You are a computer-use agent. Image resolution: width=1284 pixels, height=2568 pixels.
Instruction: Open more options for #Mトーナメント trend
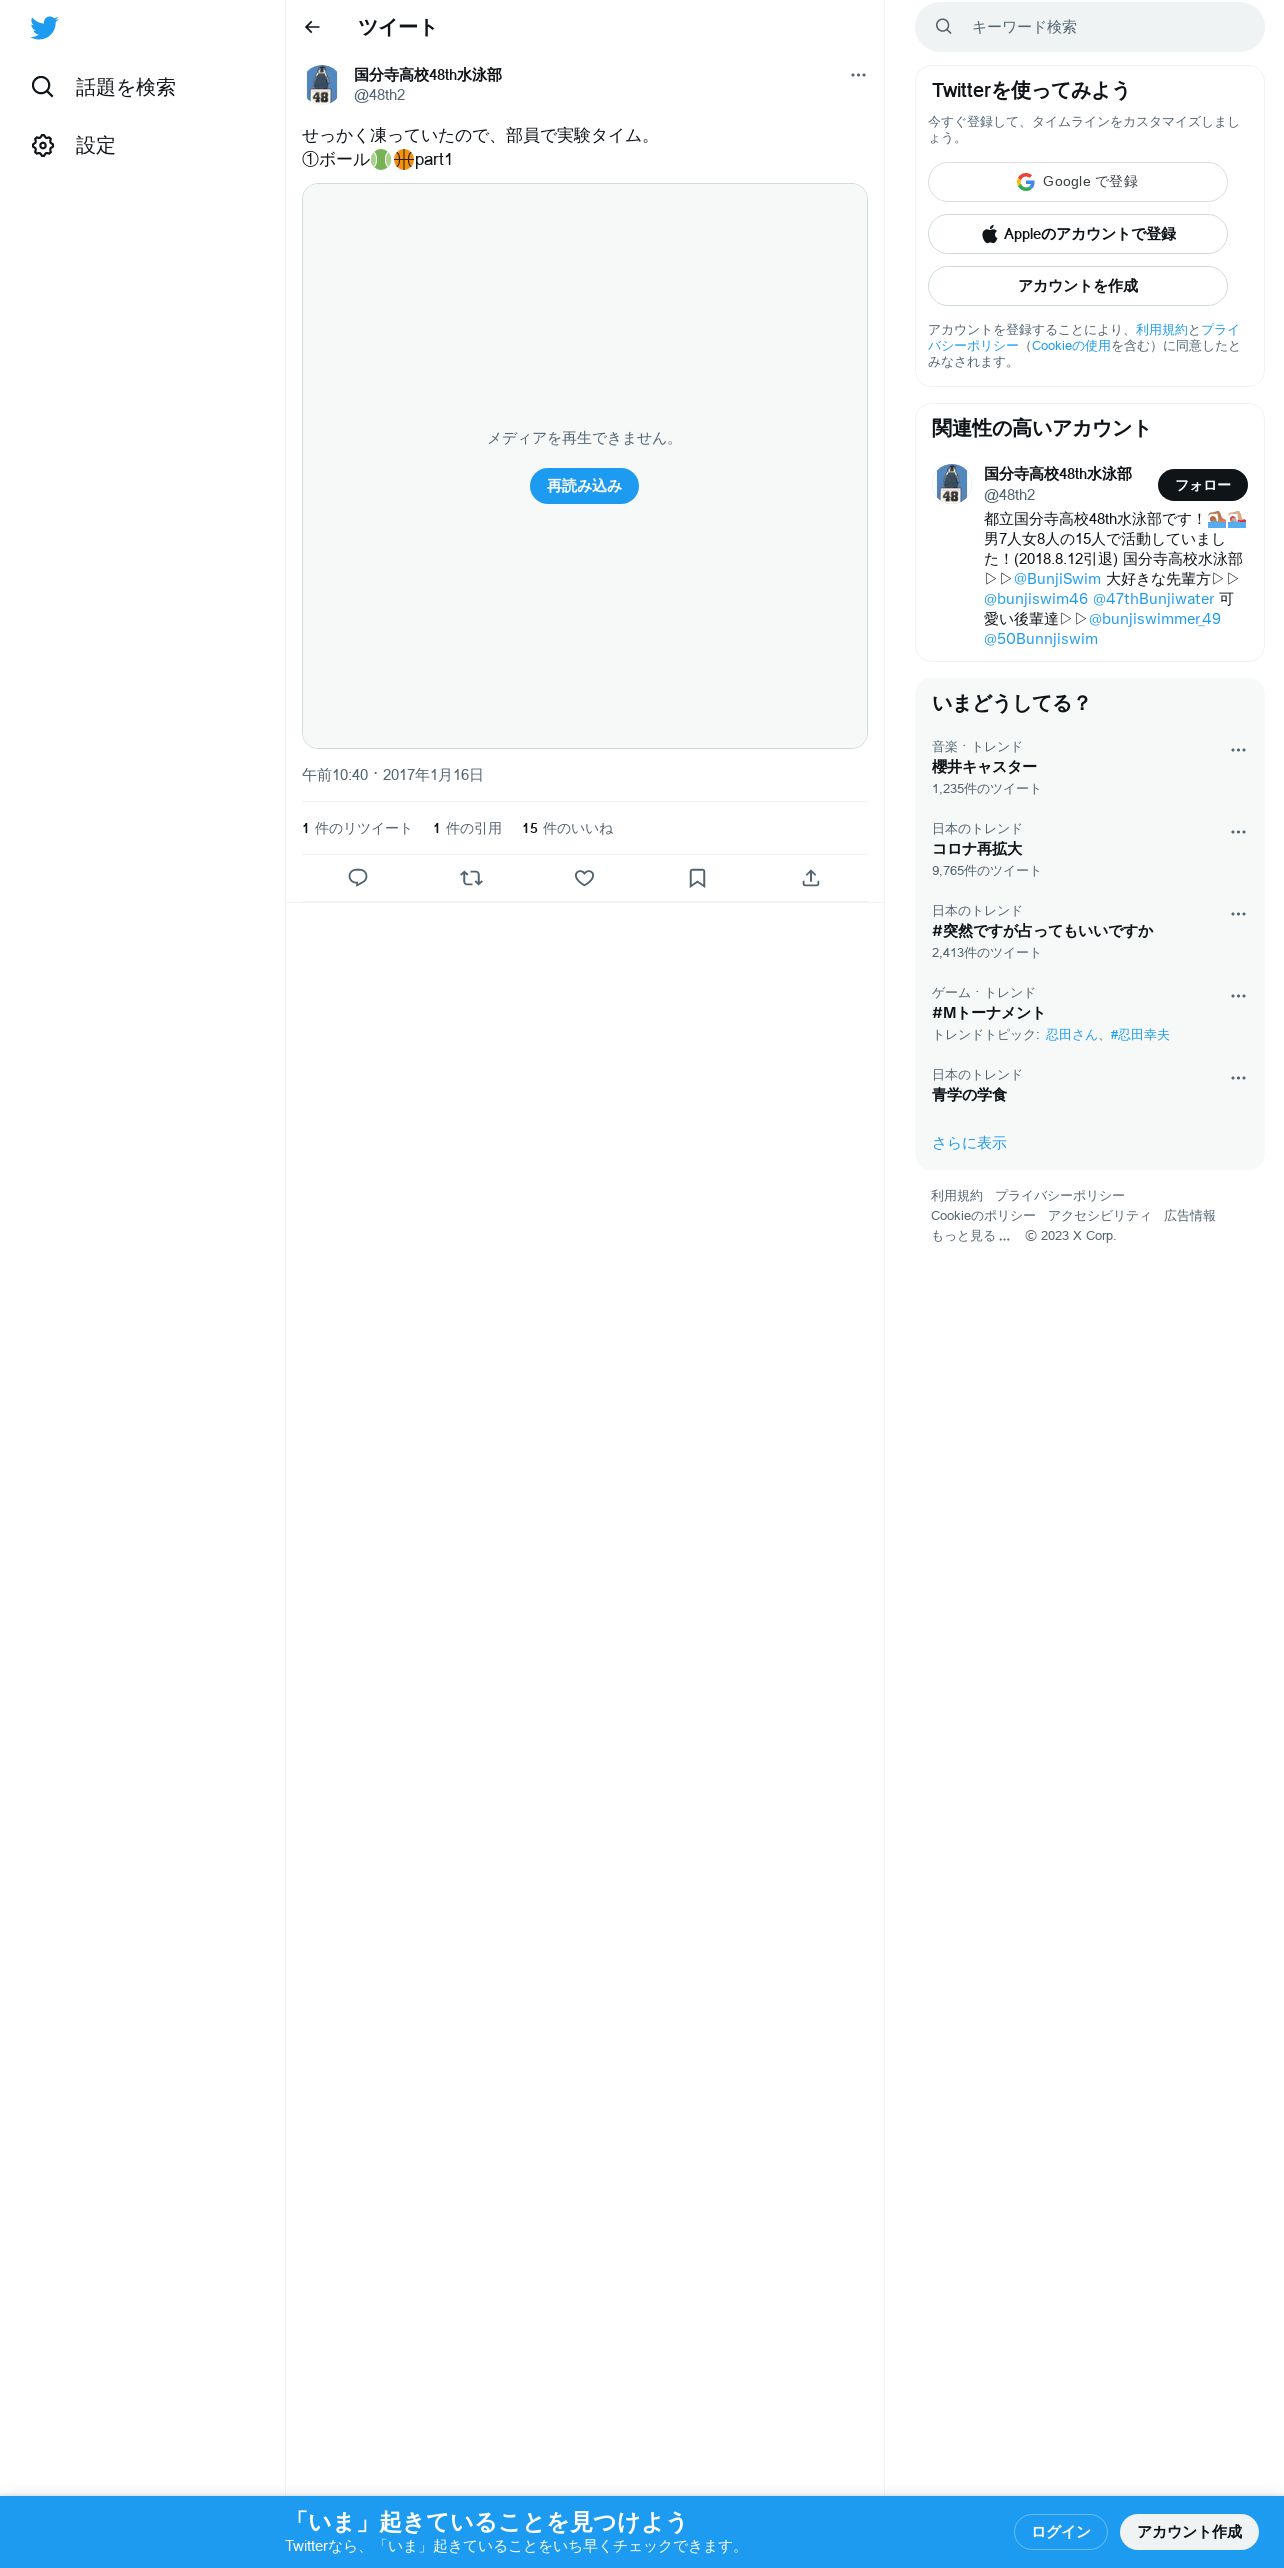(1238, 996)
